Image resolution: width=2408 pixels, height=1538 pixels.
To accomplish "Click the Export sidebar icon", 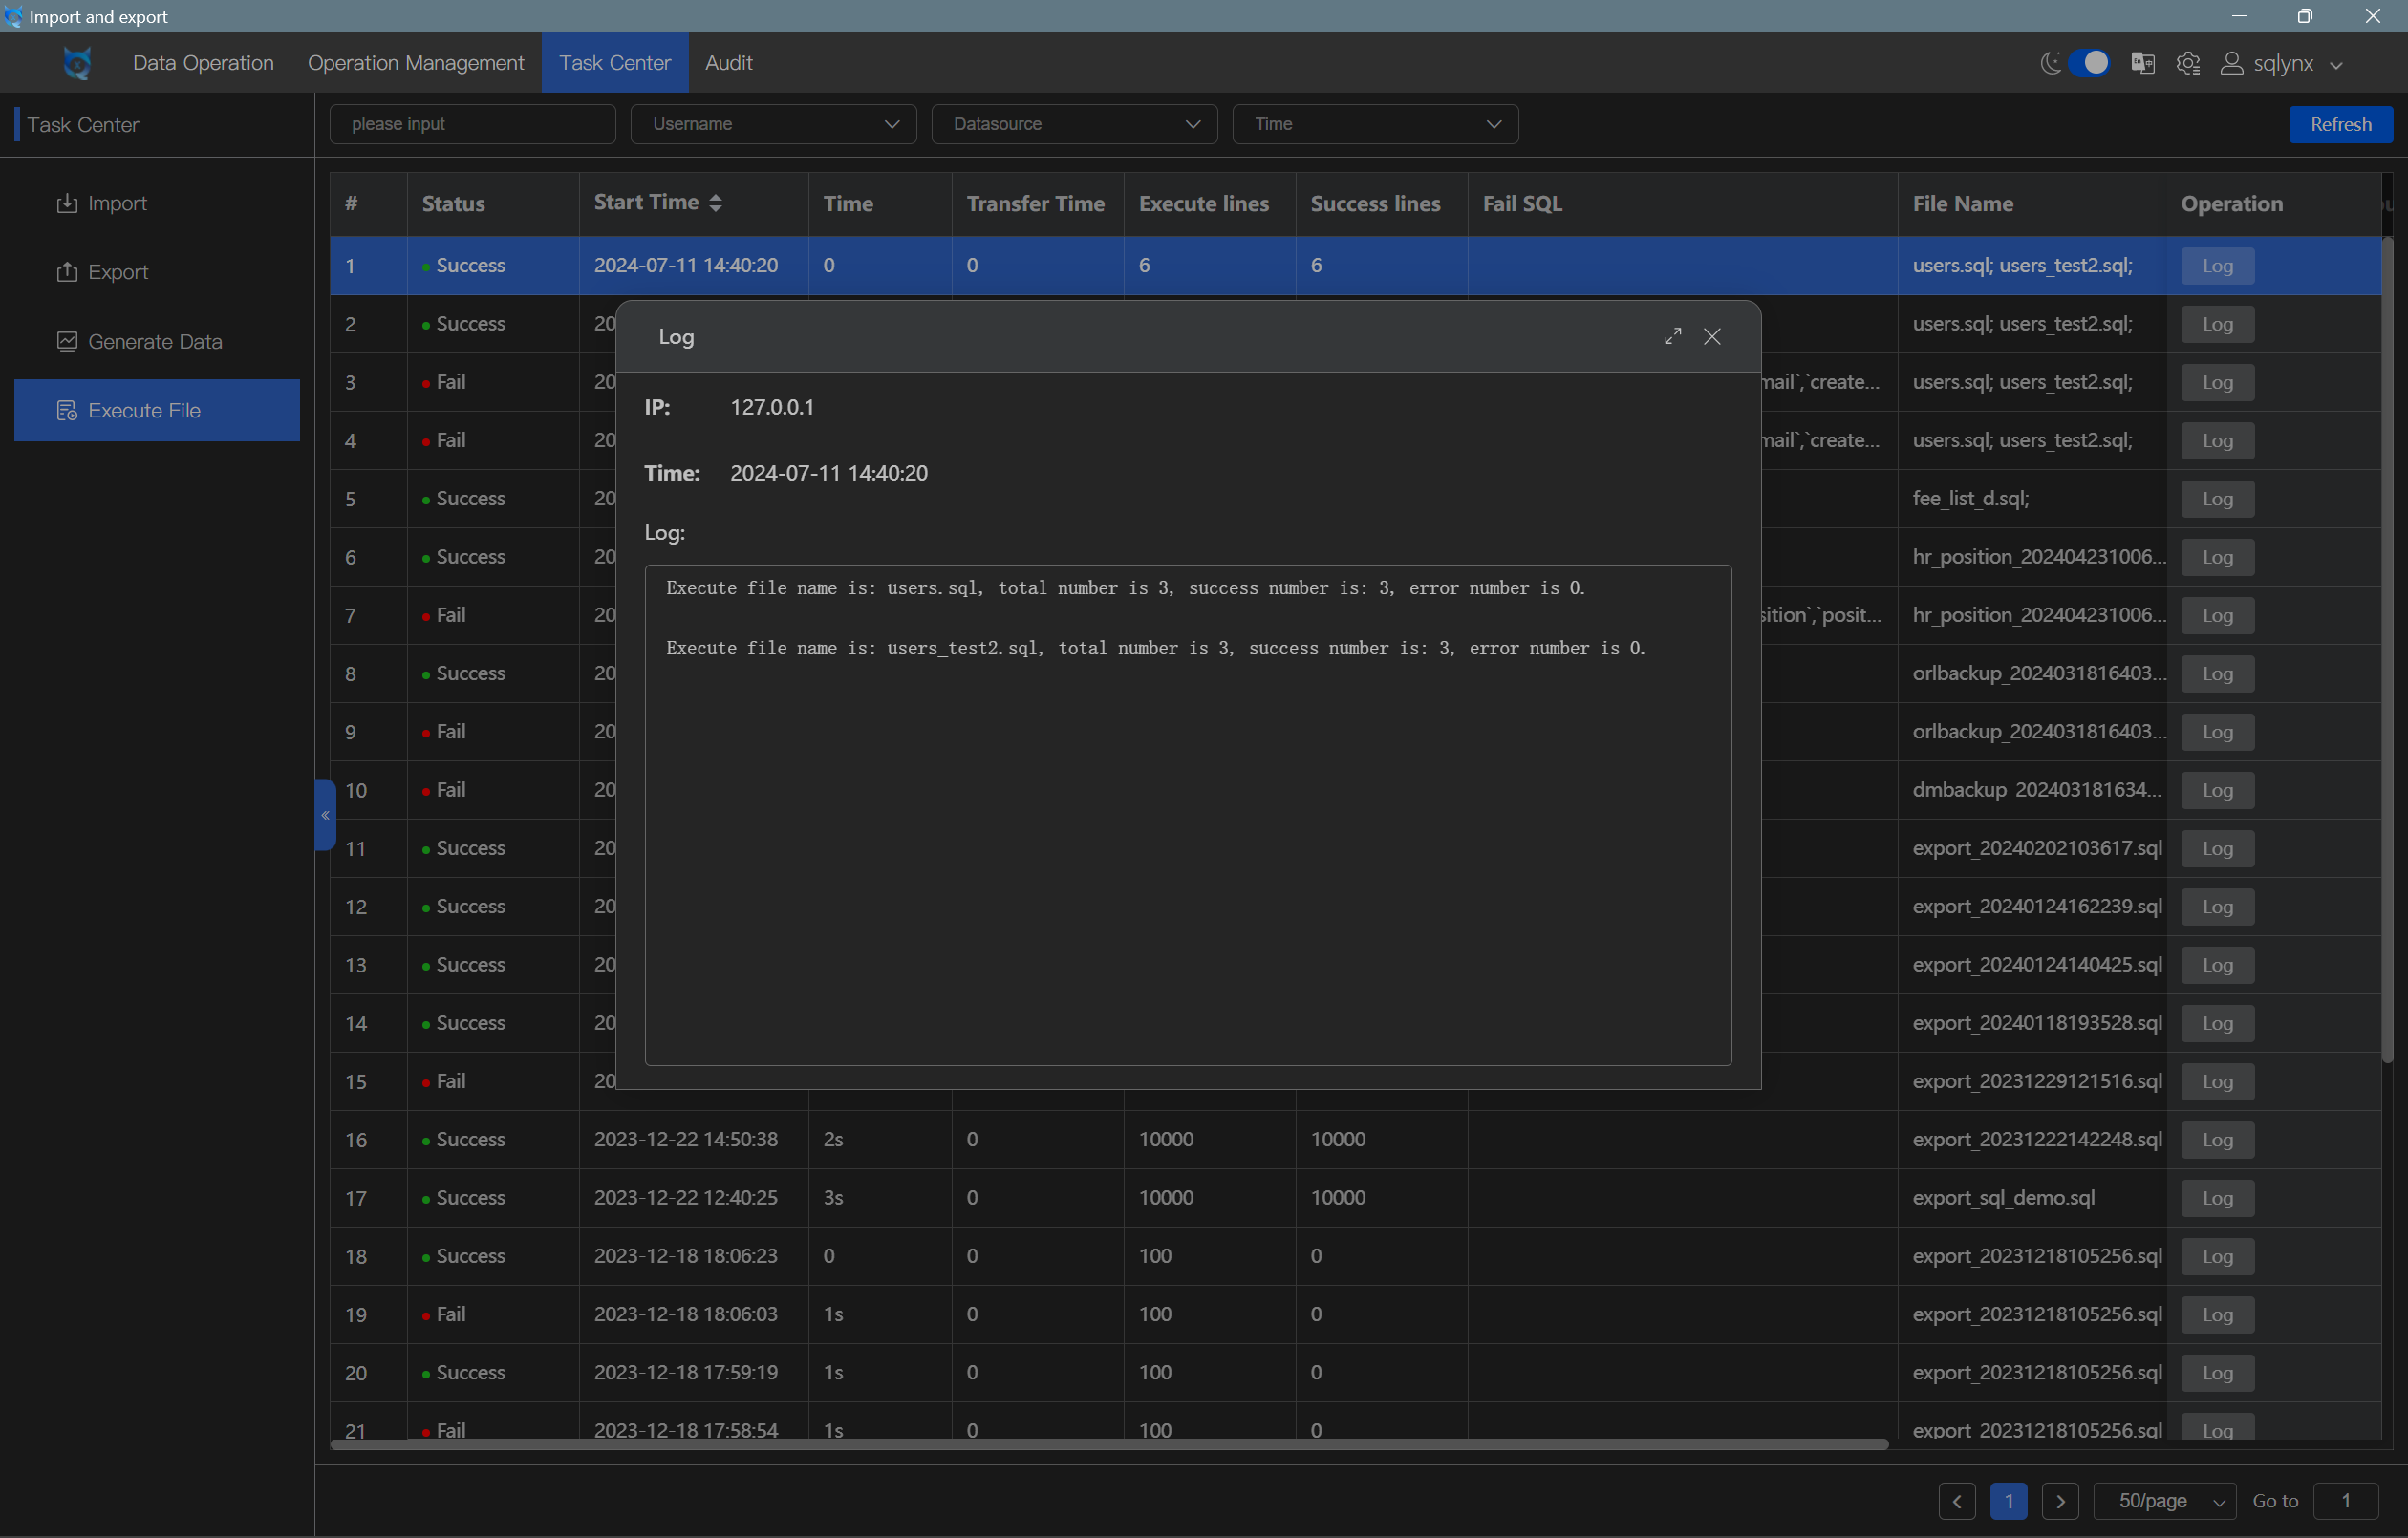I will pos(67,272).
